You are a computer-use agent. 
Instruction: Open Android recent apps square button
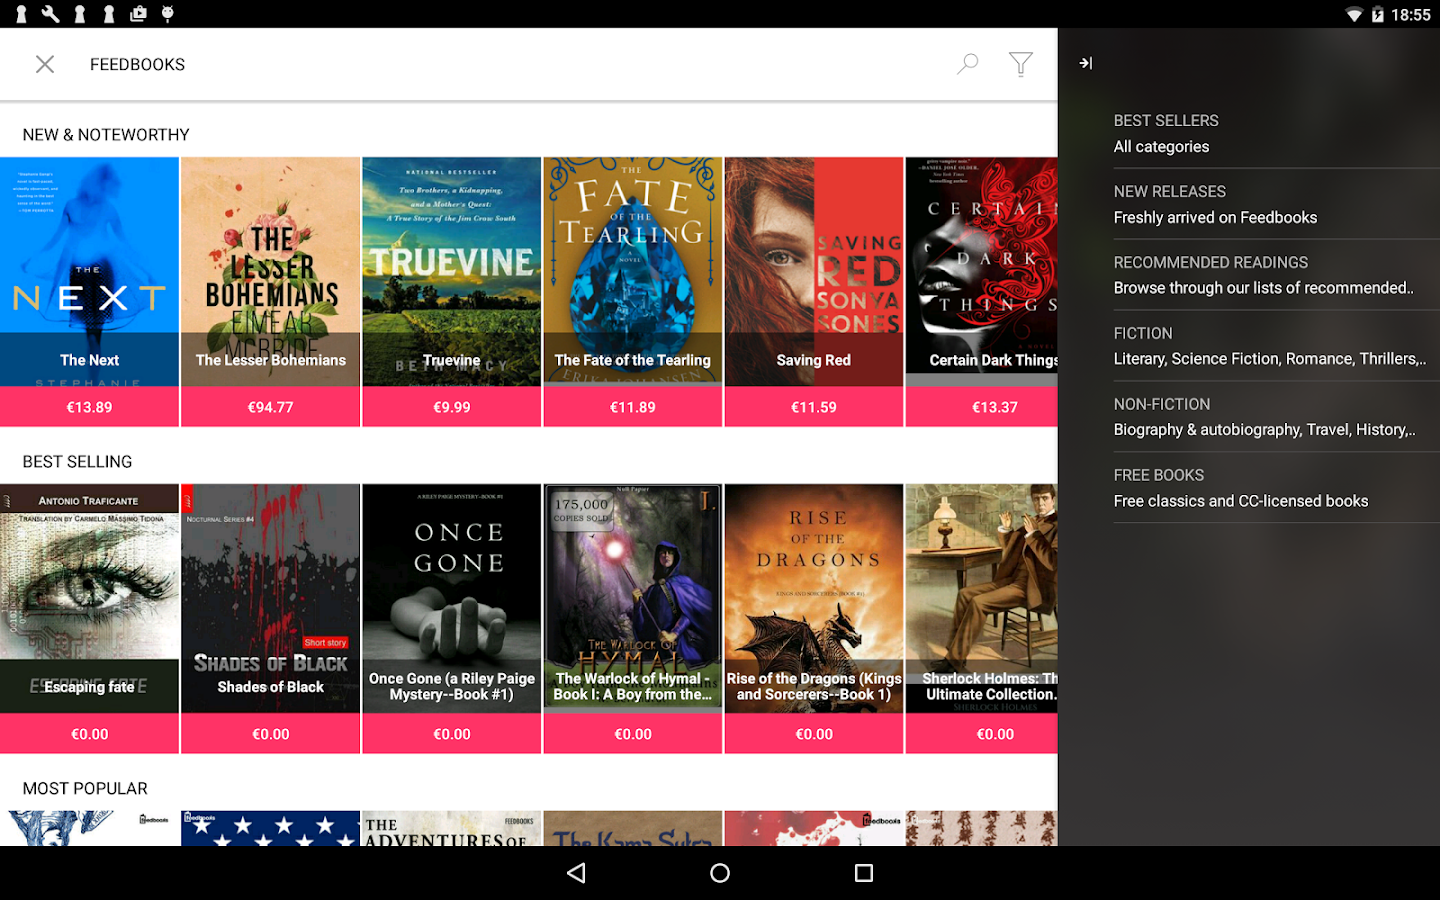[x=864, y=873]
